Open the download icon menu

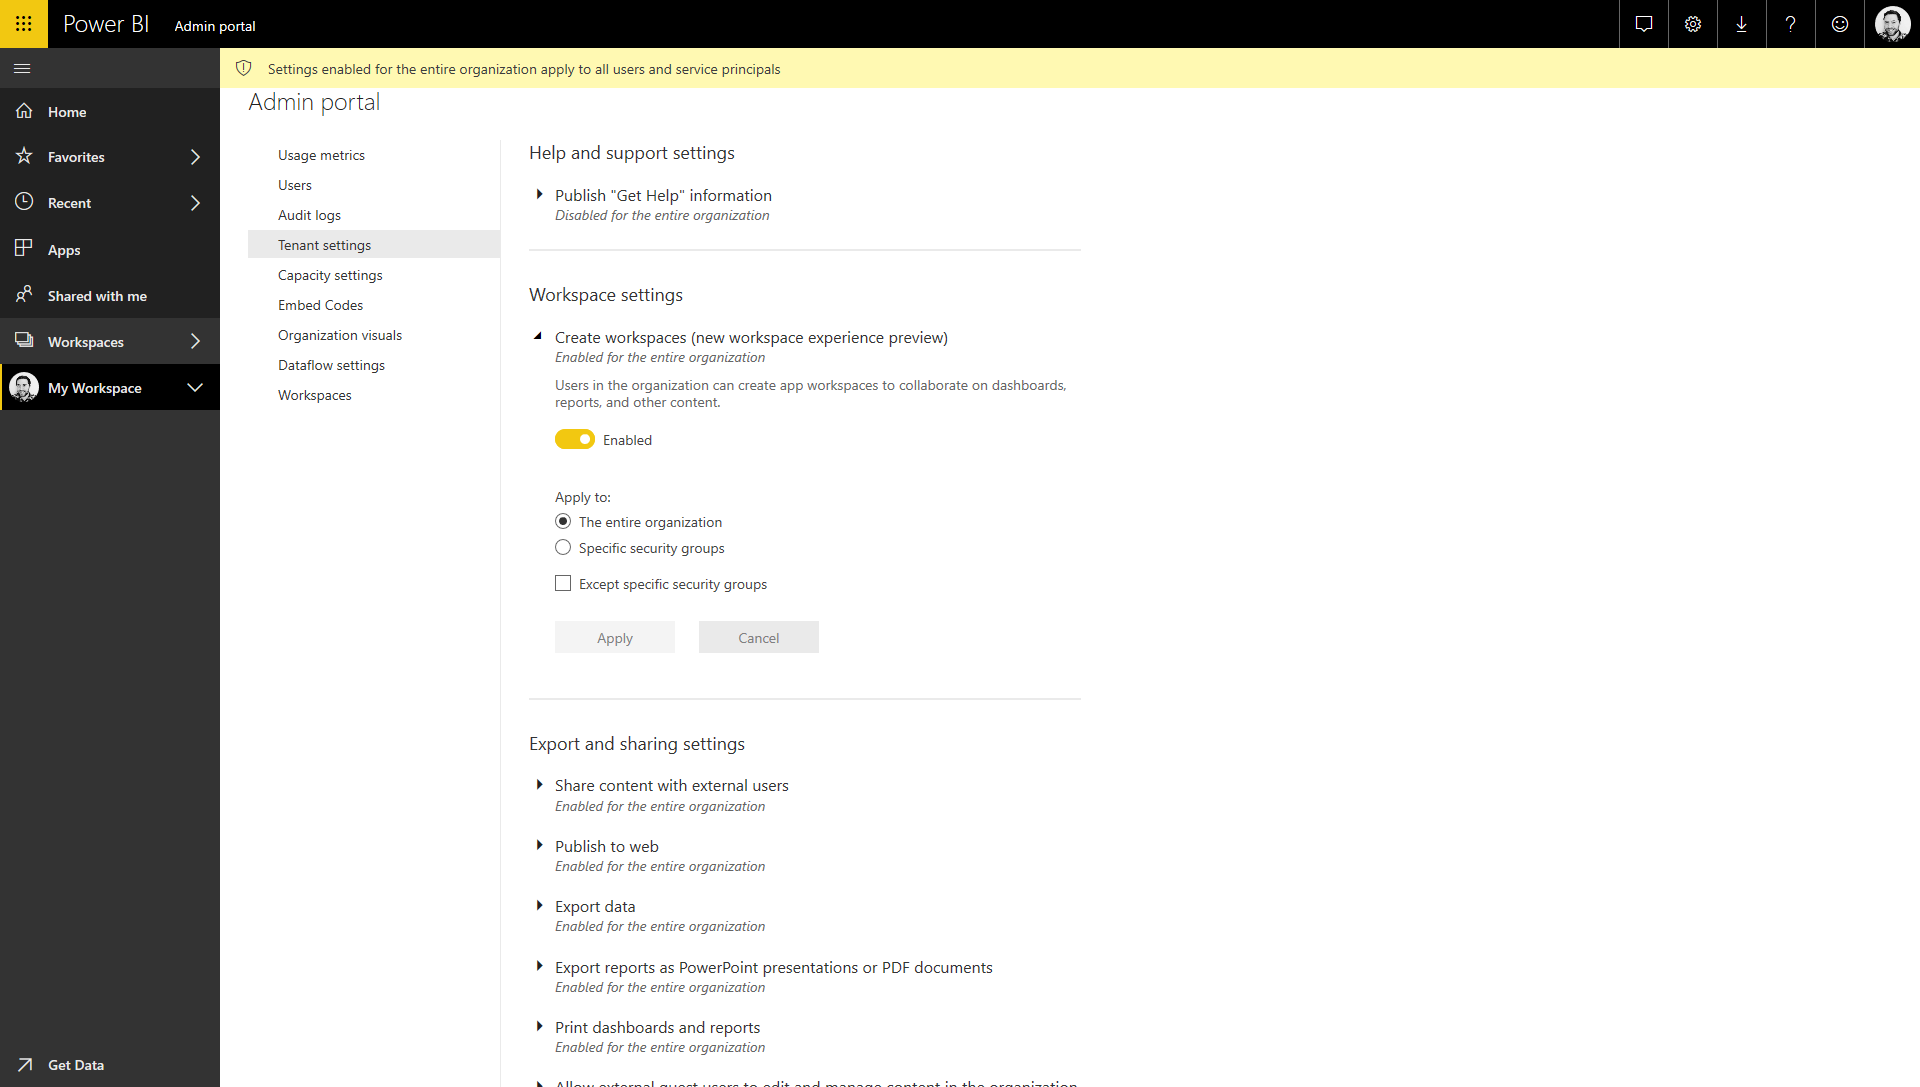pyautogui.click(x=1742, y=24)
